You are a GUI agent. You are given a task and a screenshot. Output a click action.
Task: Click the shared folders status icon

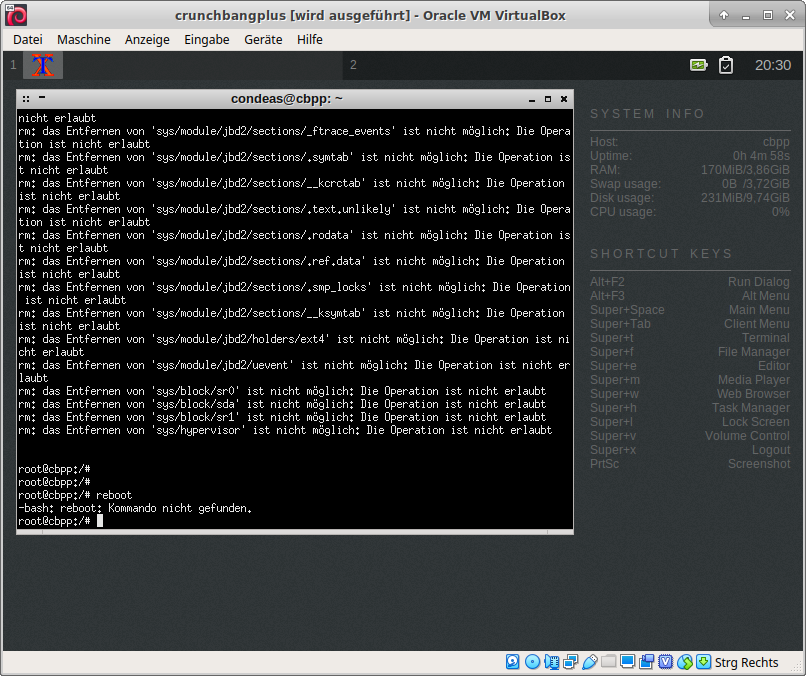pos(609,662)
